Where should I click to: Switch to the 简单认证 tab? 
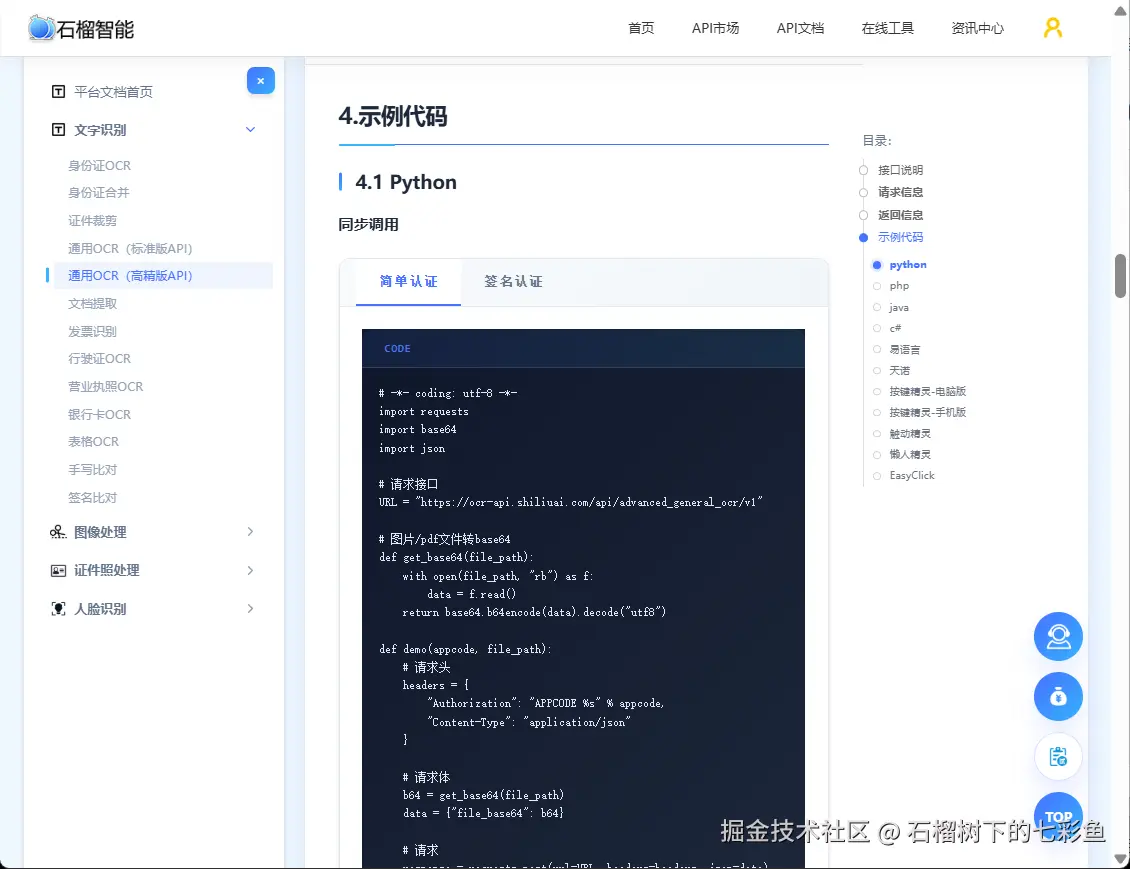click(408, 282)
